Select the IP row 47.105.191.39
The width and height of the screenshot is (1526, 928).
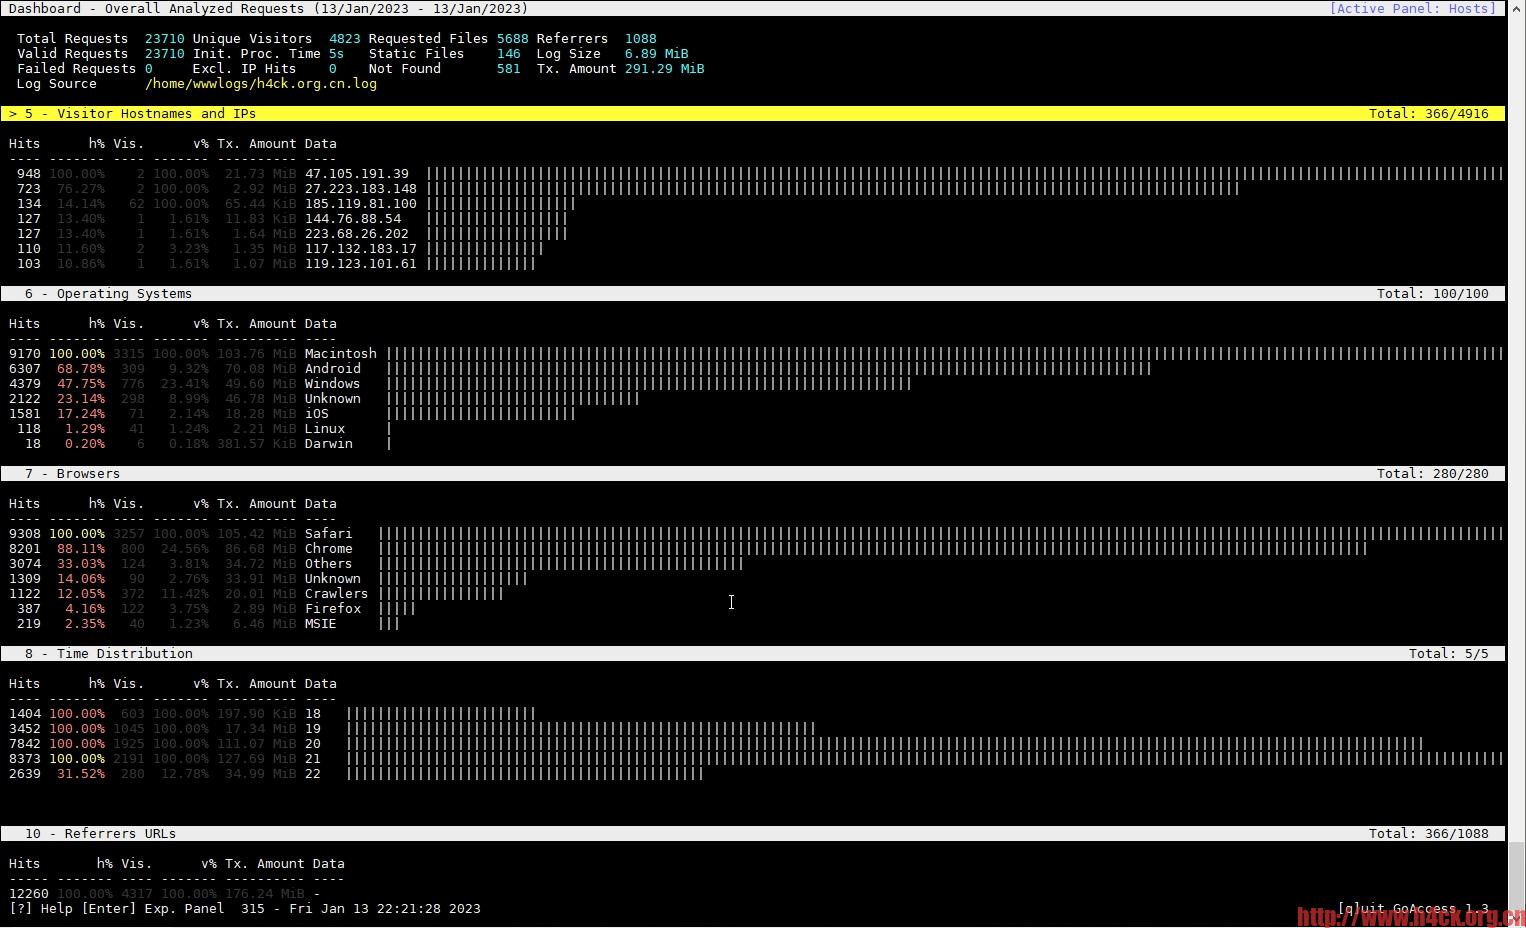point(357,173)
